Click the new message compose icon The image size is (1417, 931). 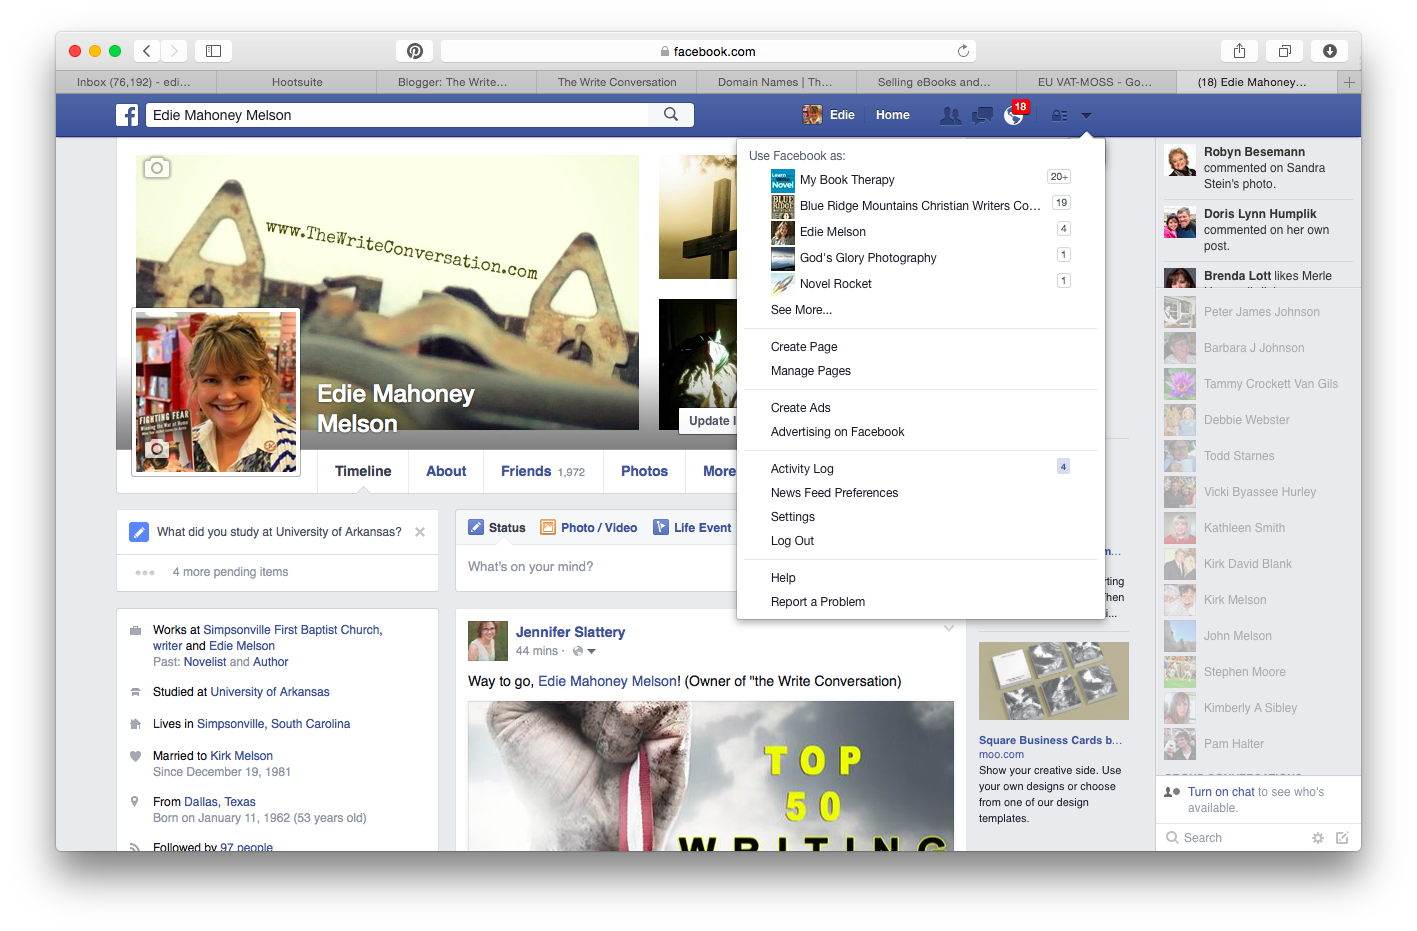coord(1342,838)
